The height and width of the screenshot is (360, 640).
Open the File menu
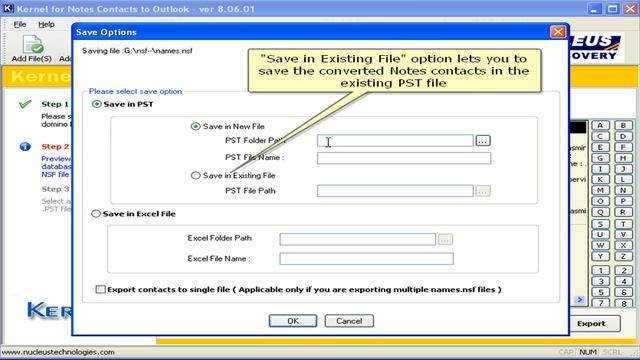click(20, 24)
